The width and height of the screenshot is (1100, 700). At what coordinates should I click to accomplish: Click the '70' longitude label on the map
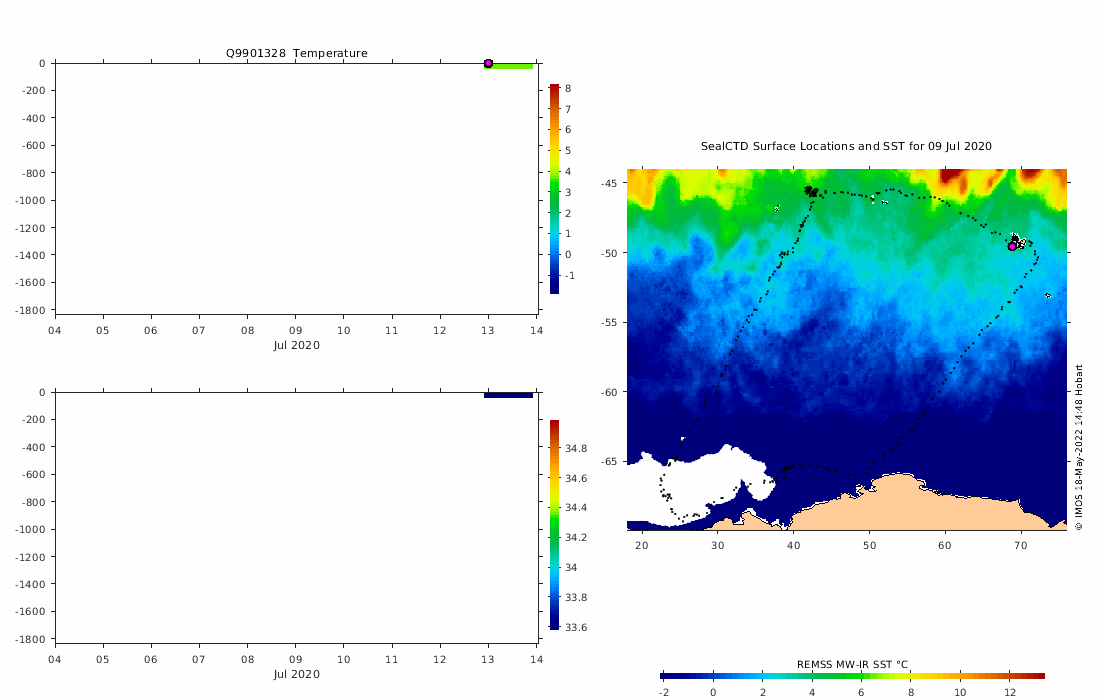1021,545
